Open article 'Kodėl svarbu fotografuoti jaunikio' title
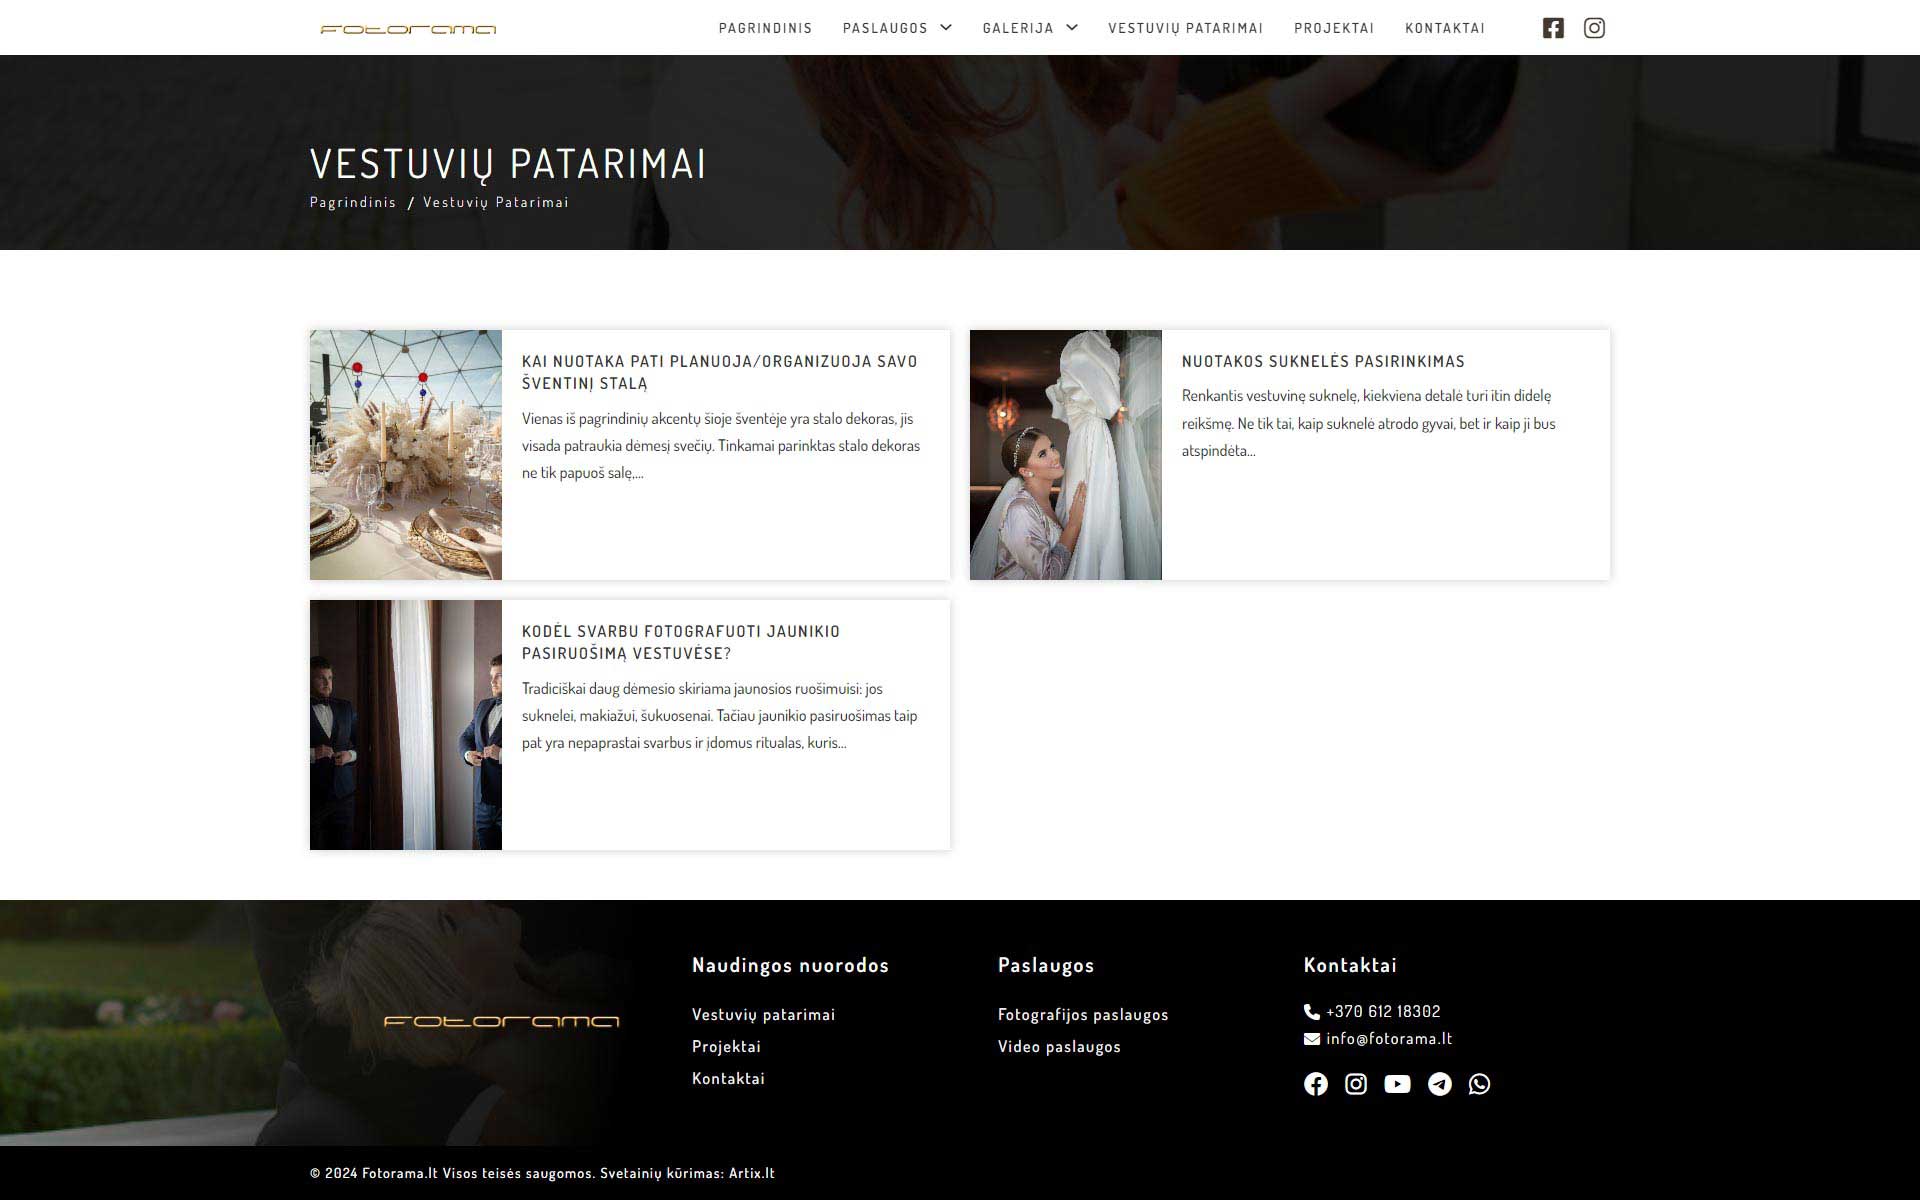Viewport: 1920px width, 1200px height. pos(681,642)
